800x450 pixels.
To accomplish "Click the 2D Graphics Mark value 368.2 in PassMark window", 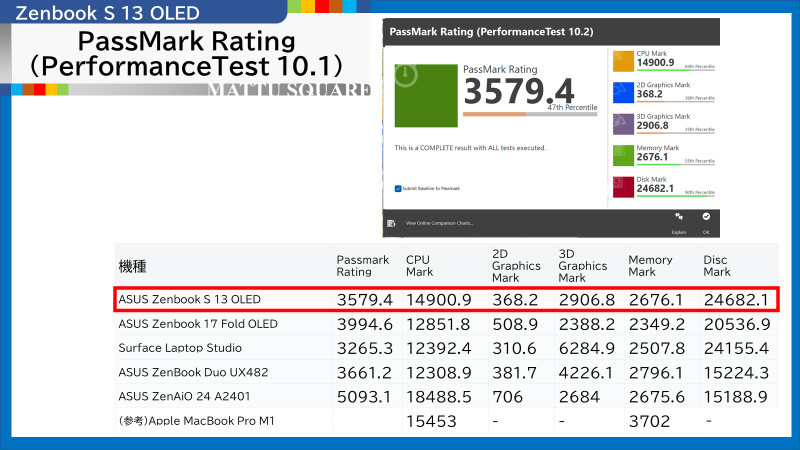I will point(649,94).
